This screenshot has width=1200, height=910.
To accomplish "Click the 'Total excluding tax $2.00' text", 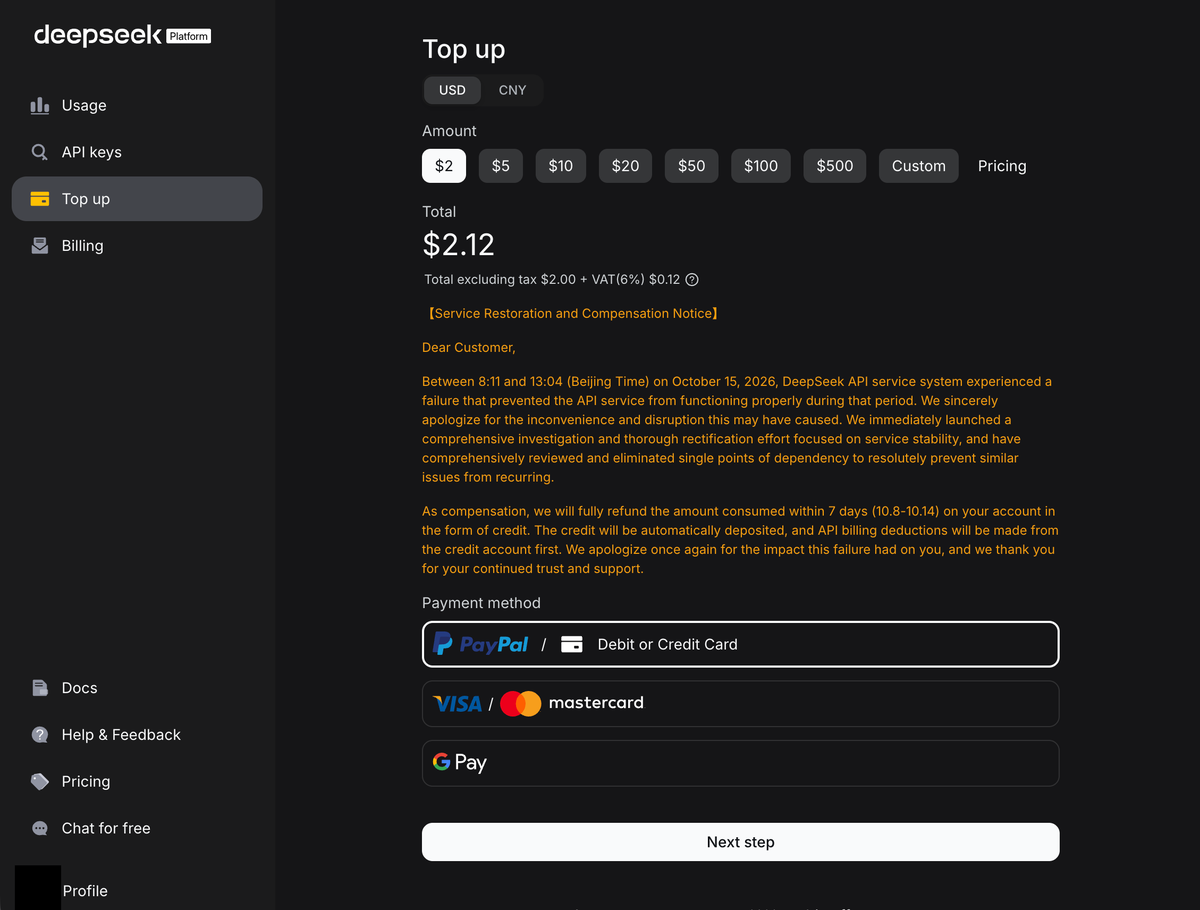I will tap(499, 280).
